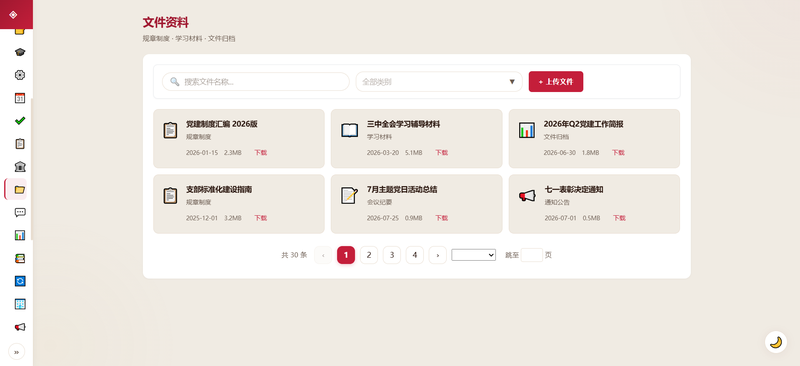This screenshot has width=800, height=366.
Task: Open the green checkmark sidebar item
Action: pos(20,121)
